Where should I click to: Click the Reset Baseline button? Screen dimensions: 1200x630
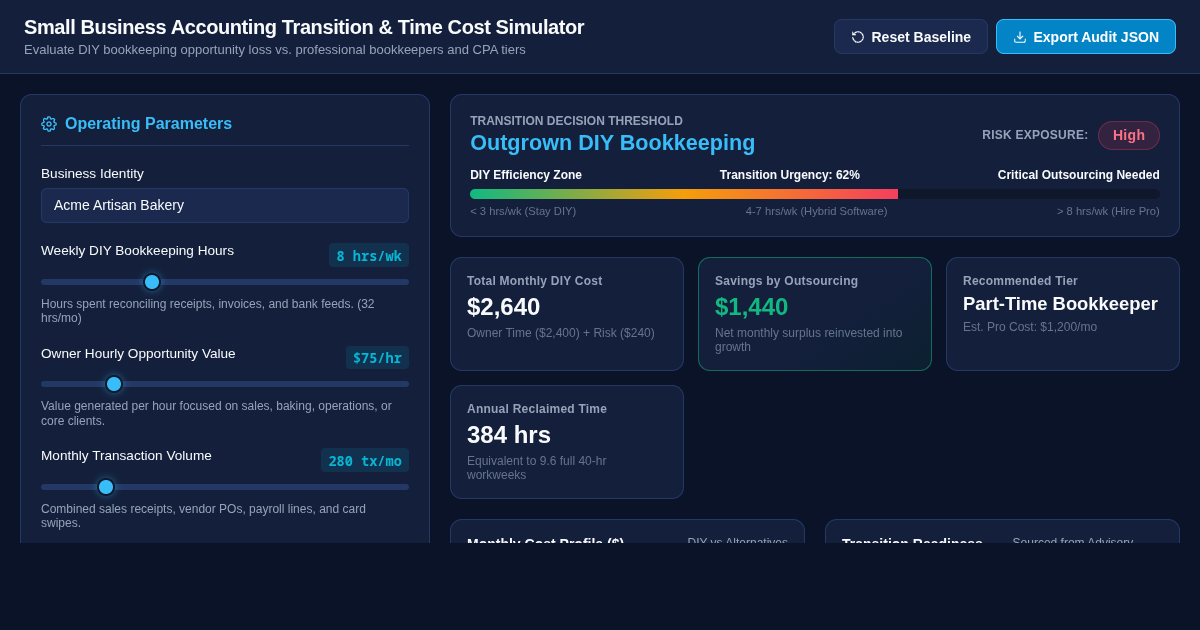(x=911, y=37)
